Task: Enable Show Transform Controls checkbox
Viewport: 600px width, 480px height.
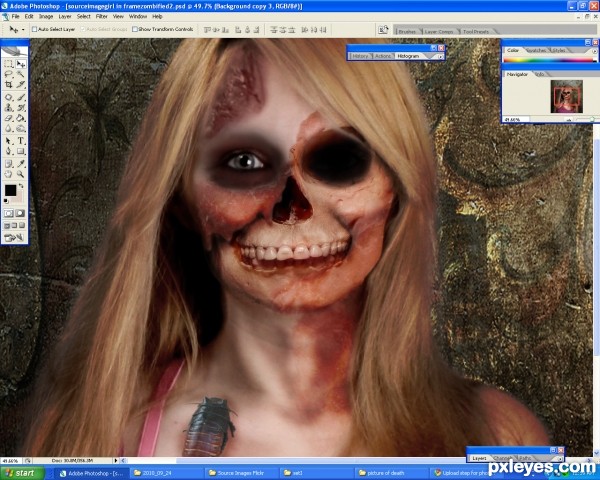Action: click(135, 29)
